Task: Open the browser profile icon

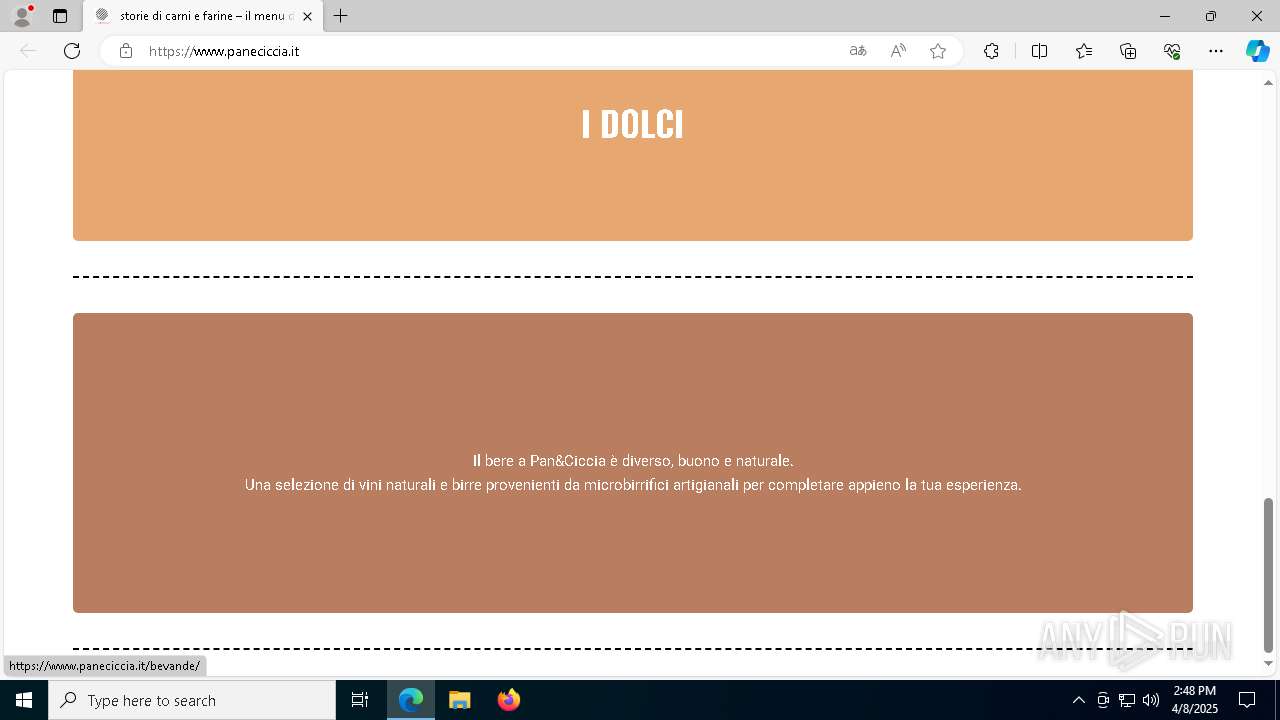Action: tap(22, 16)
